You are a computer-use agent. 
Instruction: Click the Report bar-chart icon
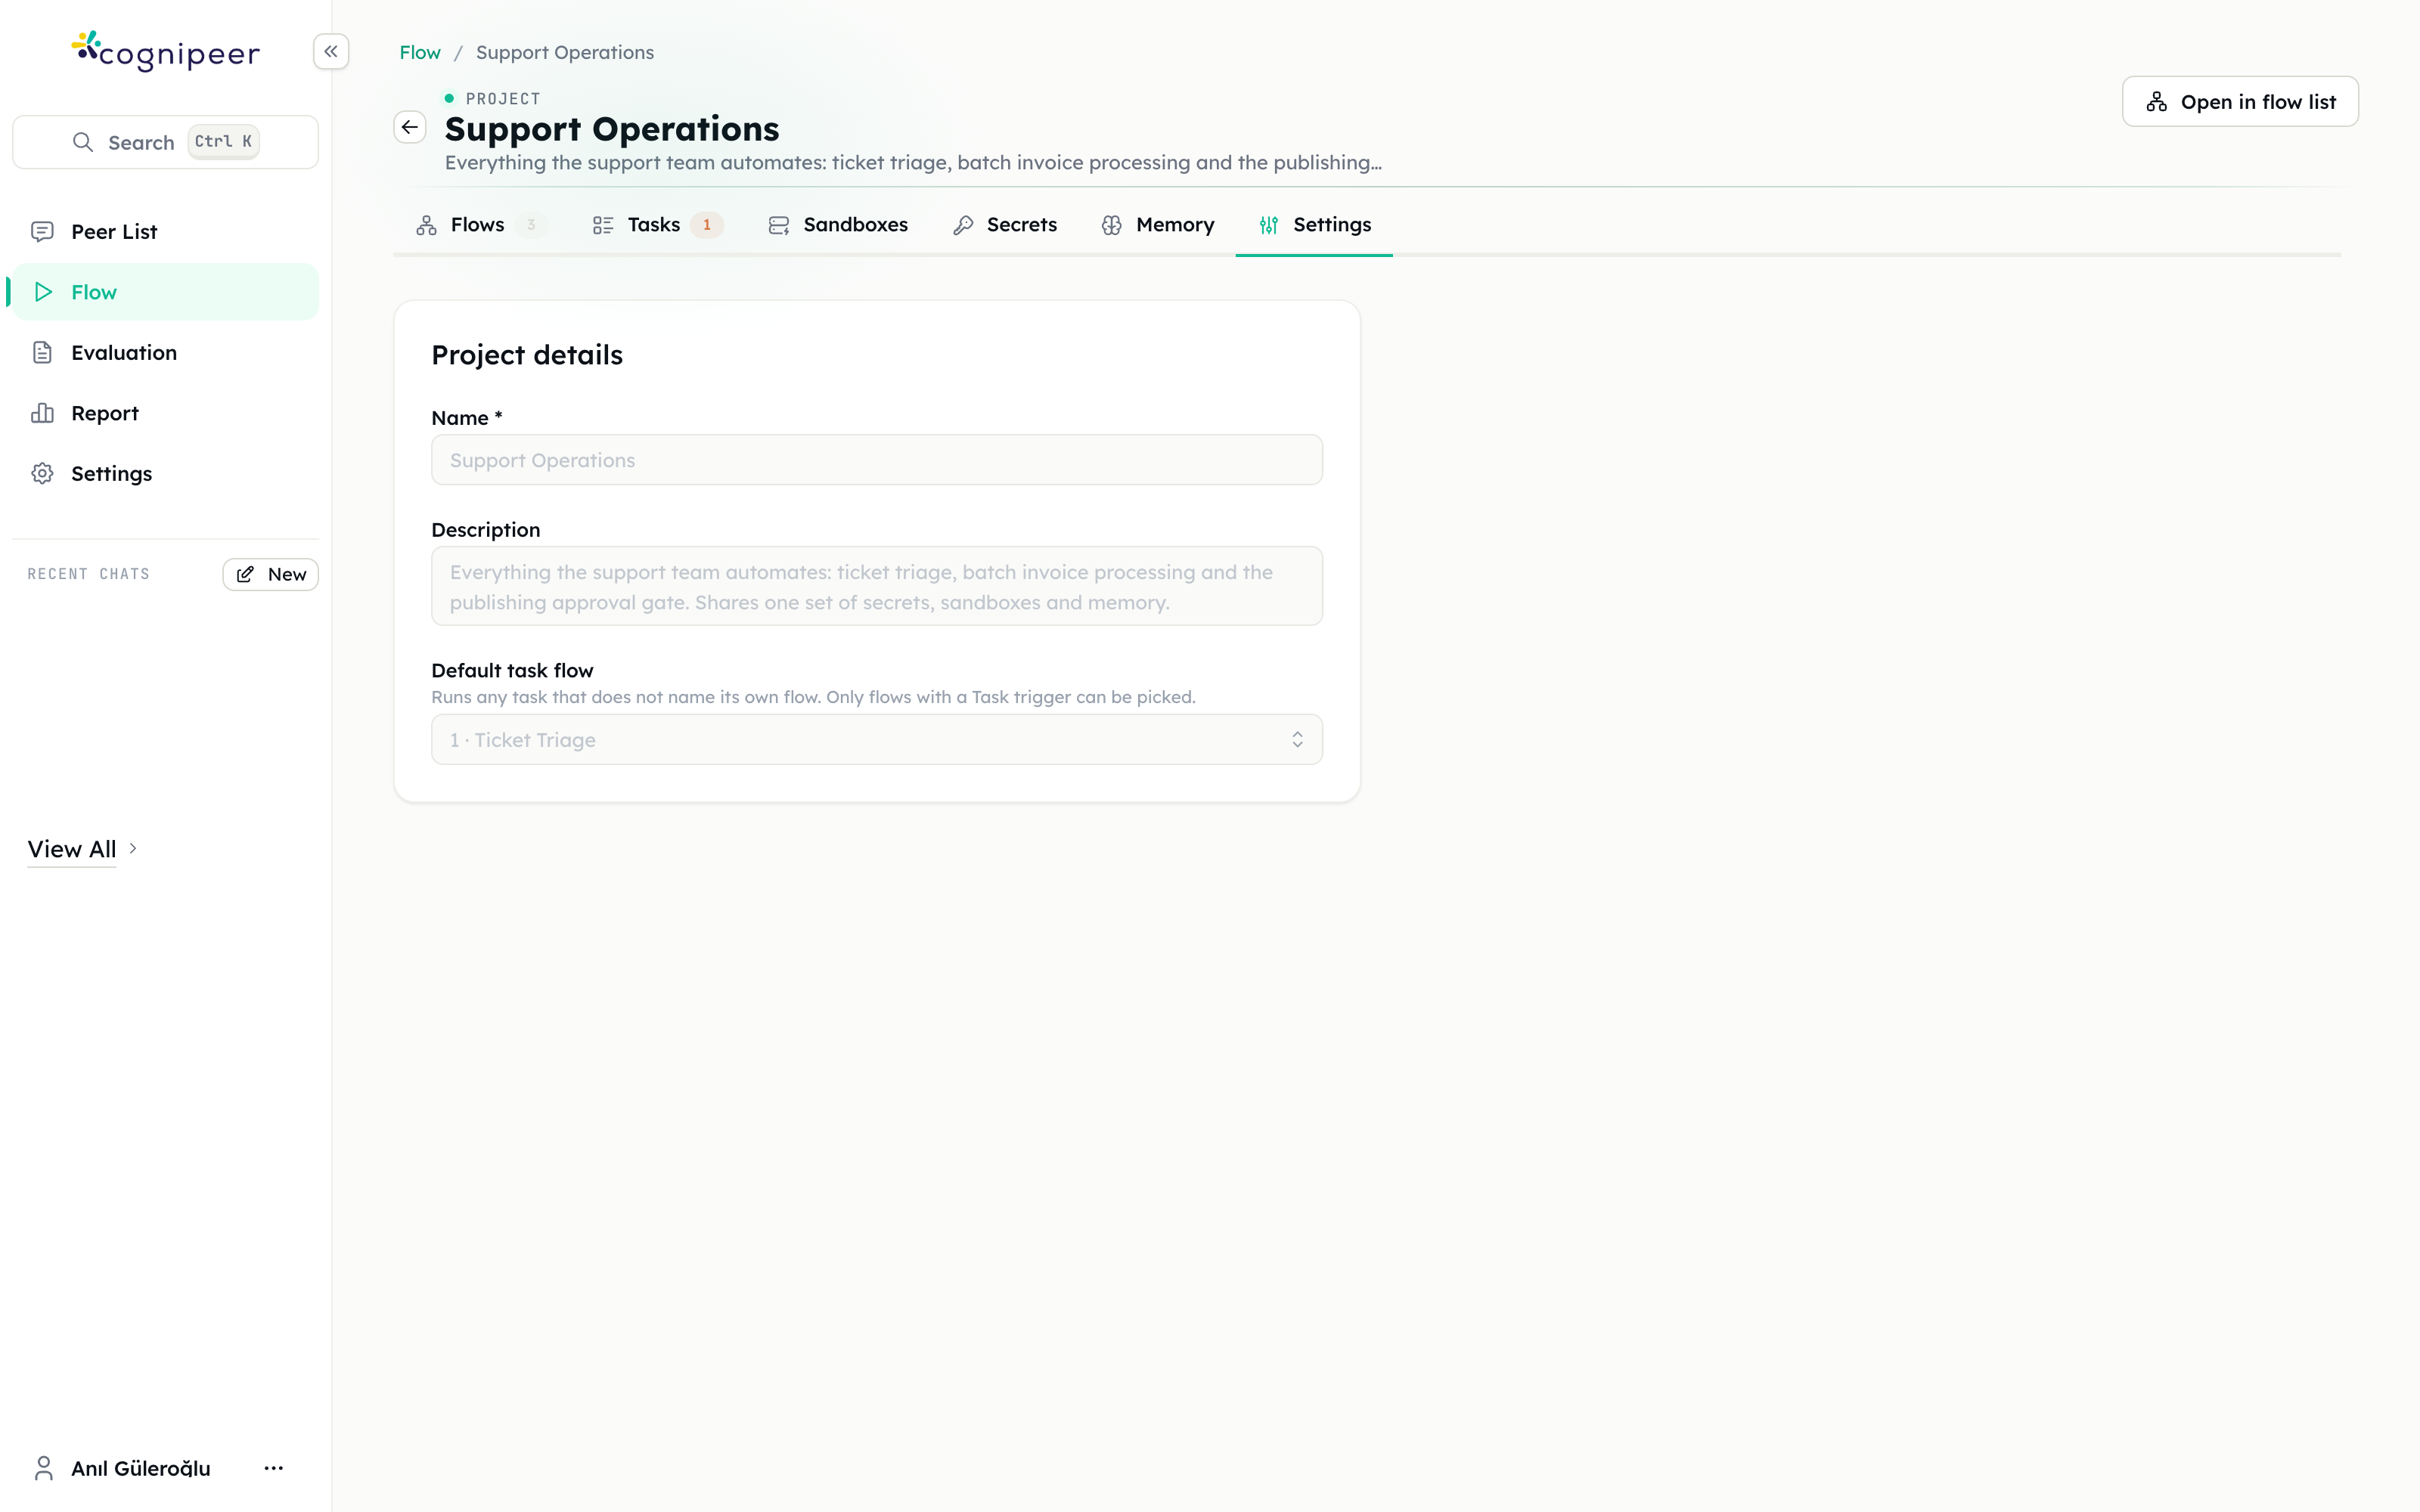point(42,413)
